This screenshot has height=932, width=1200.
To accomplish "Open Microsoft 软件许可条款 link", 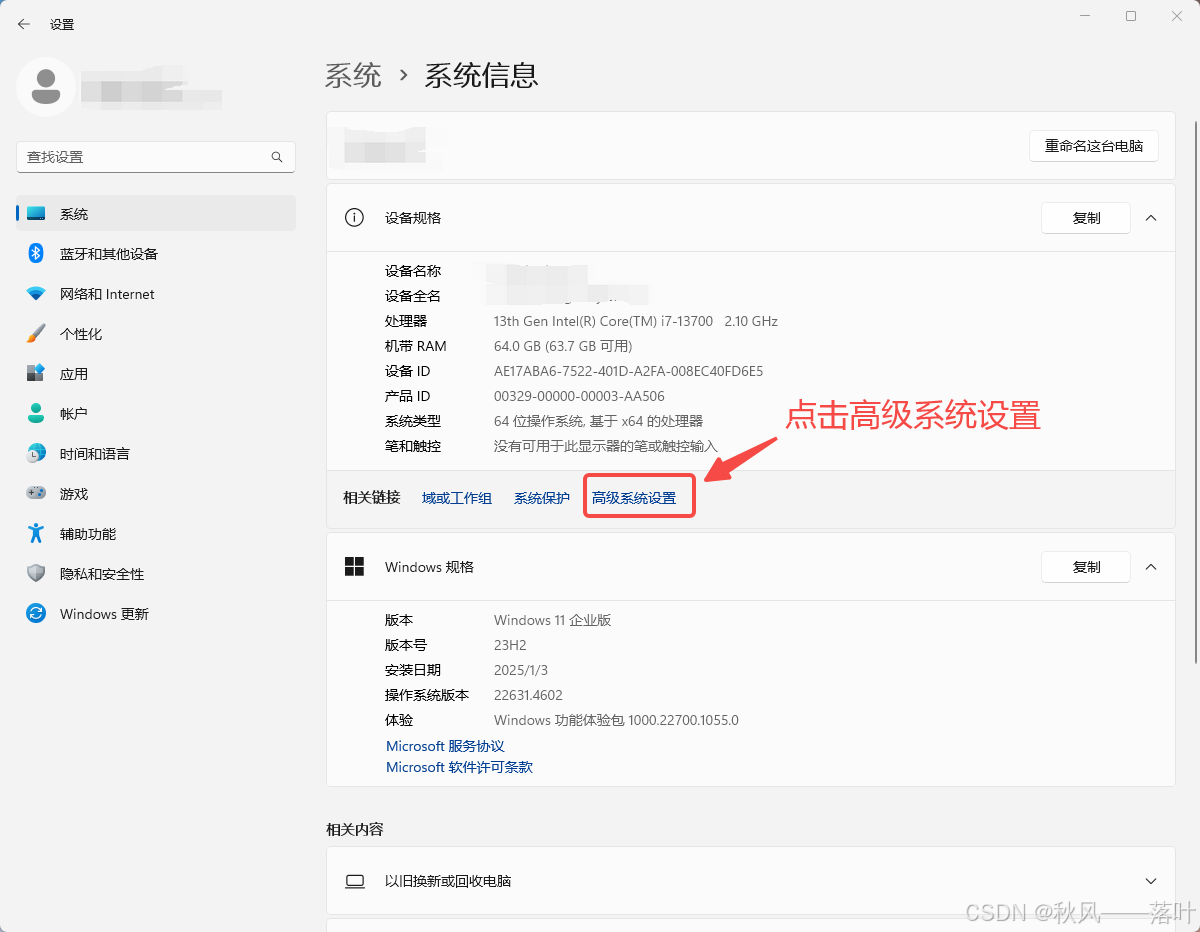I will (x=459, y=767).
